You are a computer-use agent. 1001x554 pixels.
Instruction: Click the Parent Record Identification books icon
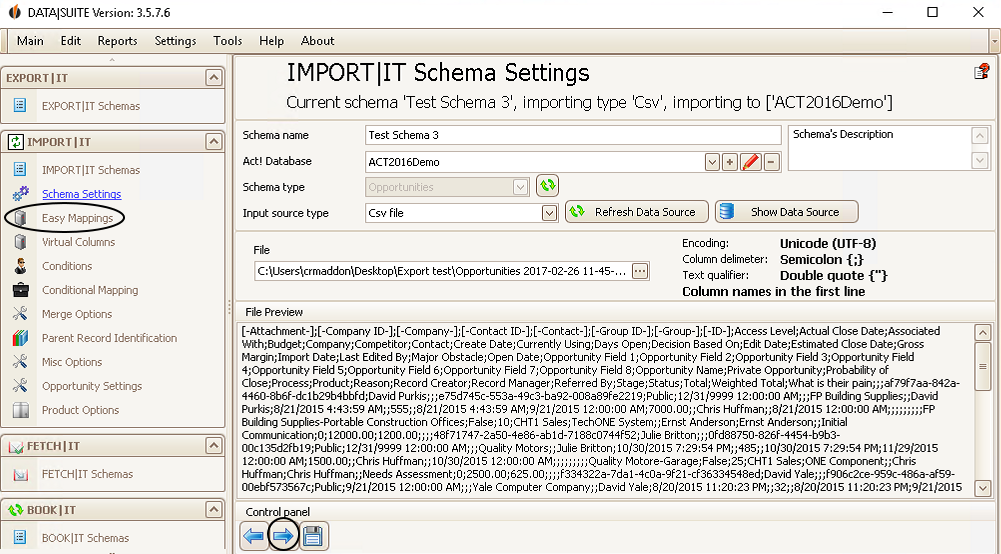20,338
